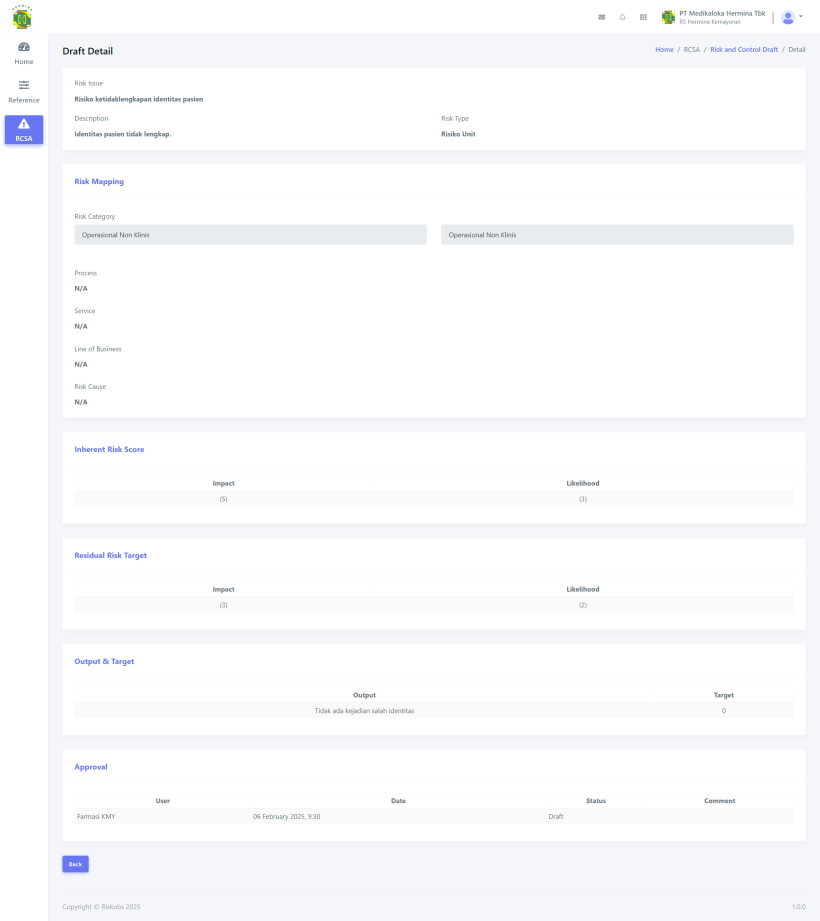Click the Approval section heading
Viewport: 820px width, 921px height.
(x=91, y=767)
